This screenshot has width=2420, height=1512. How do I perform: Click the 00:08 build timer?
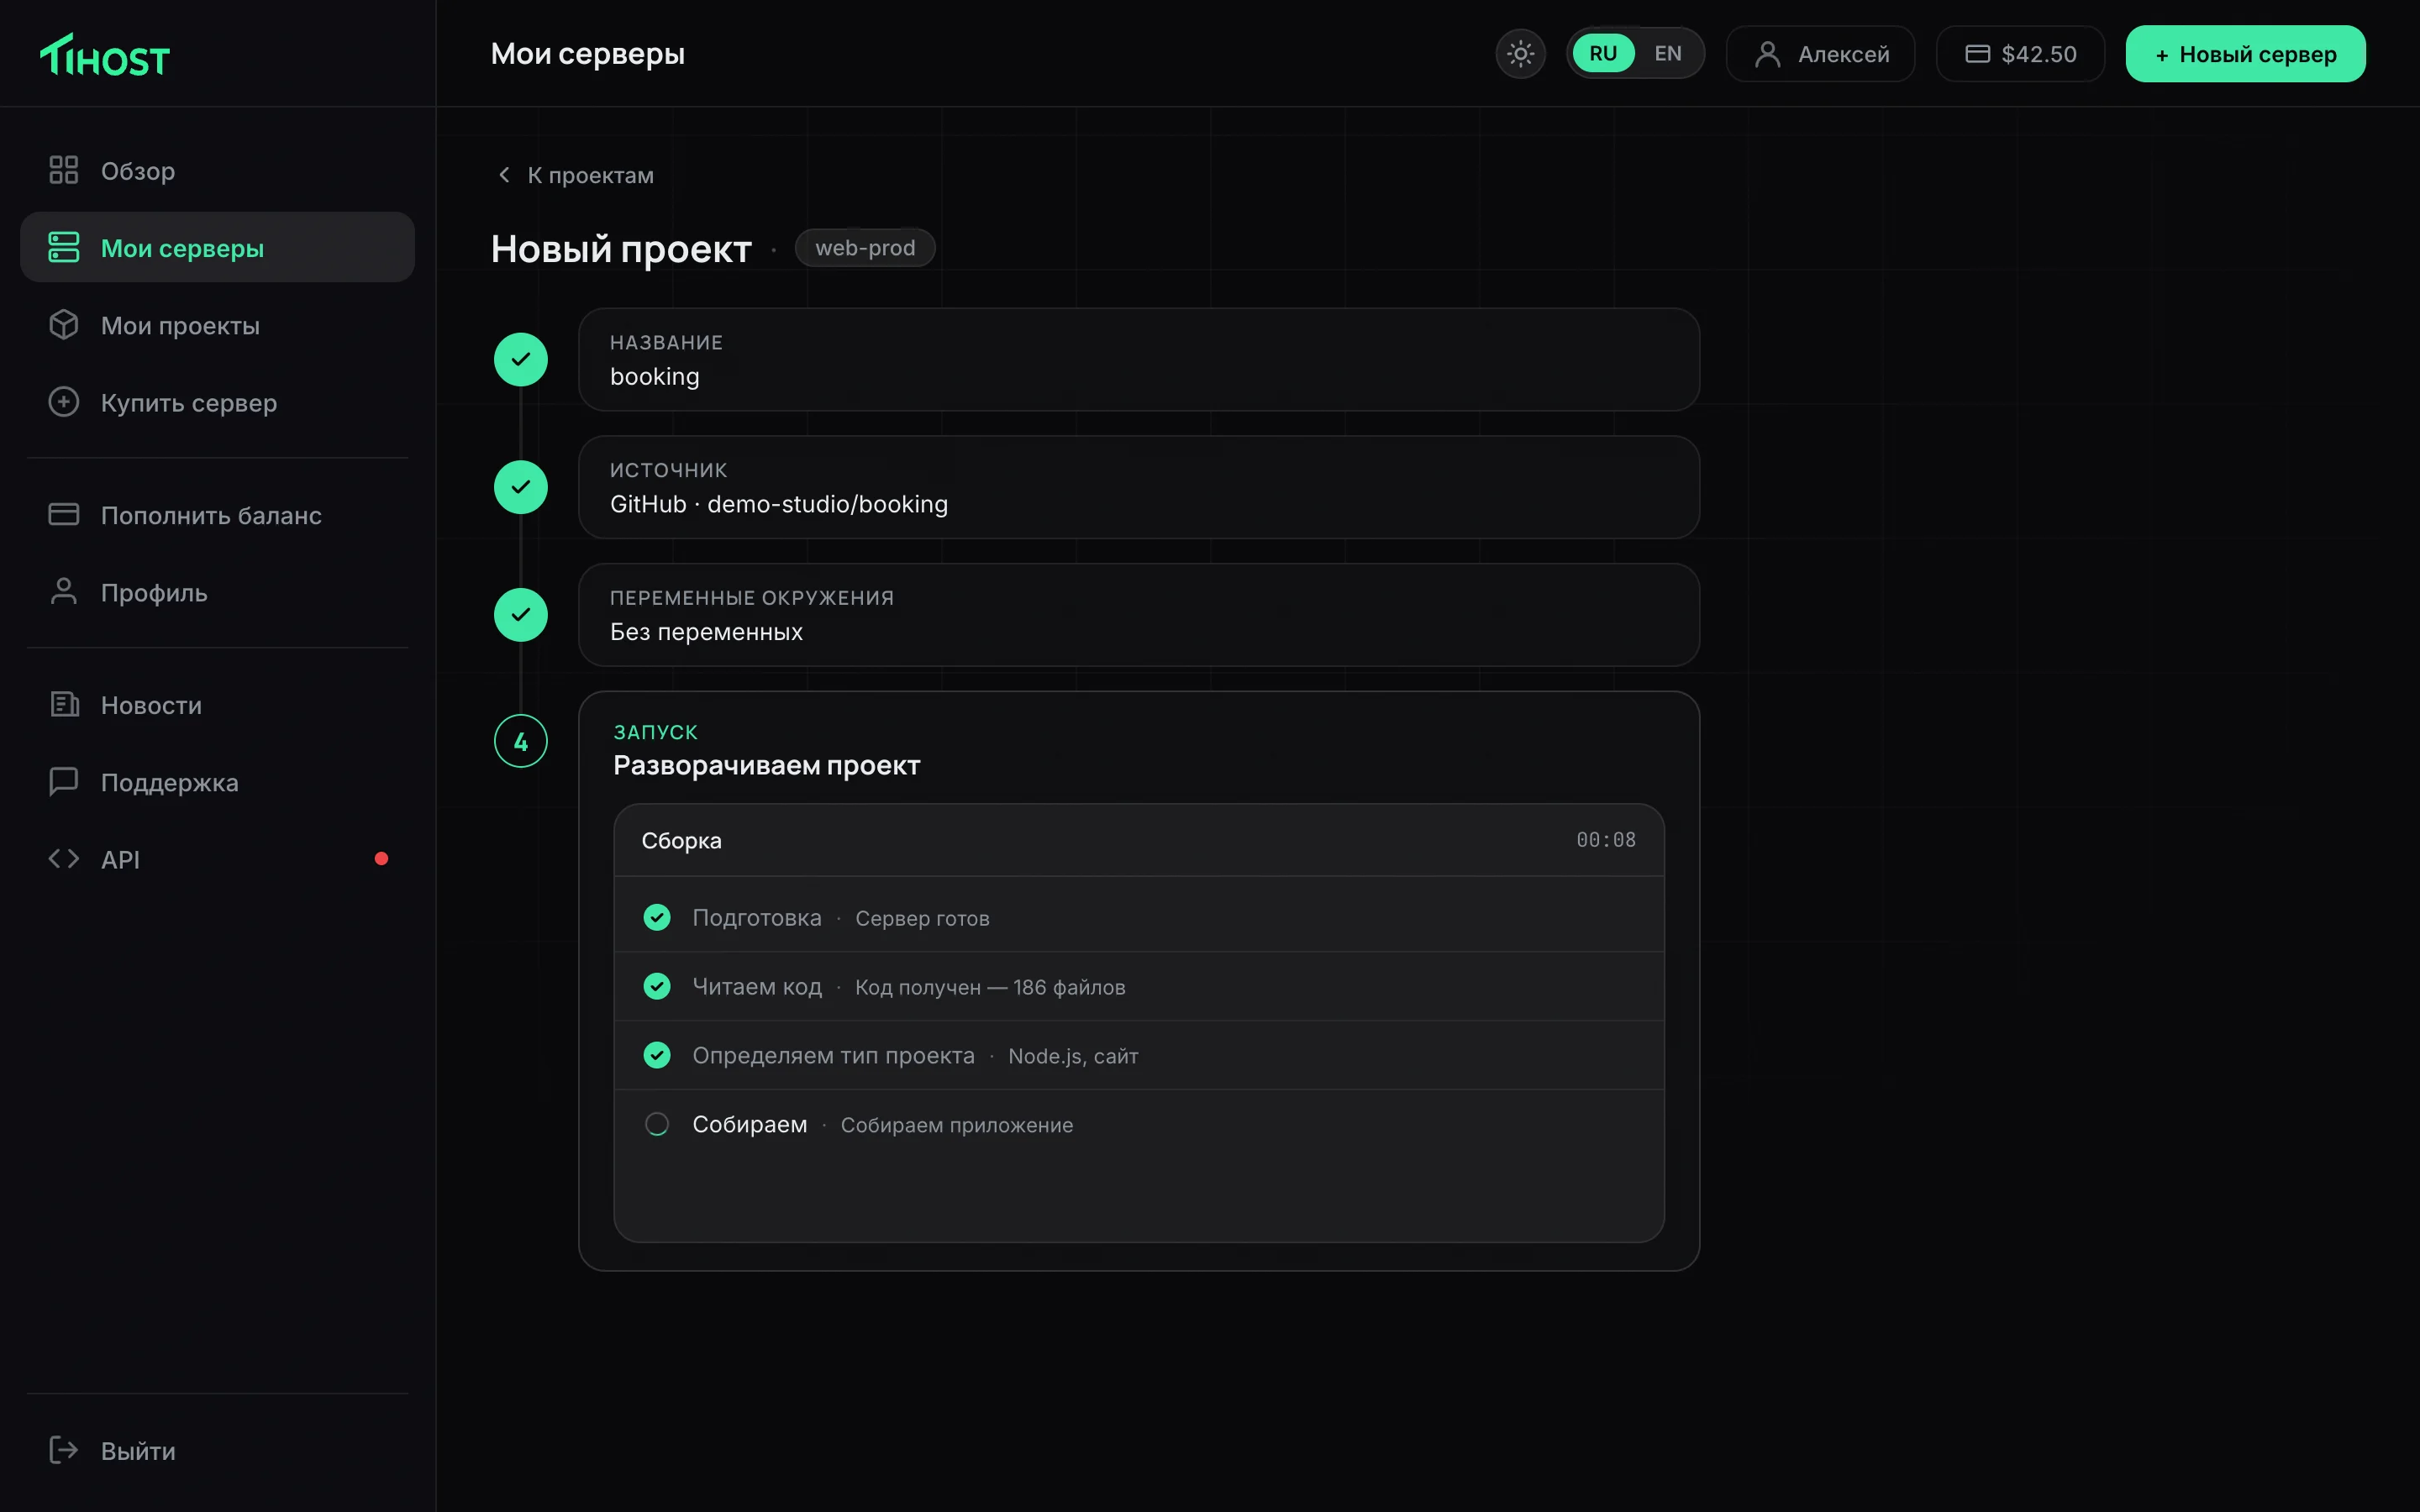(1606, 840)
